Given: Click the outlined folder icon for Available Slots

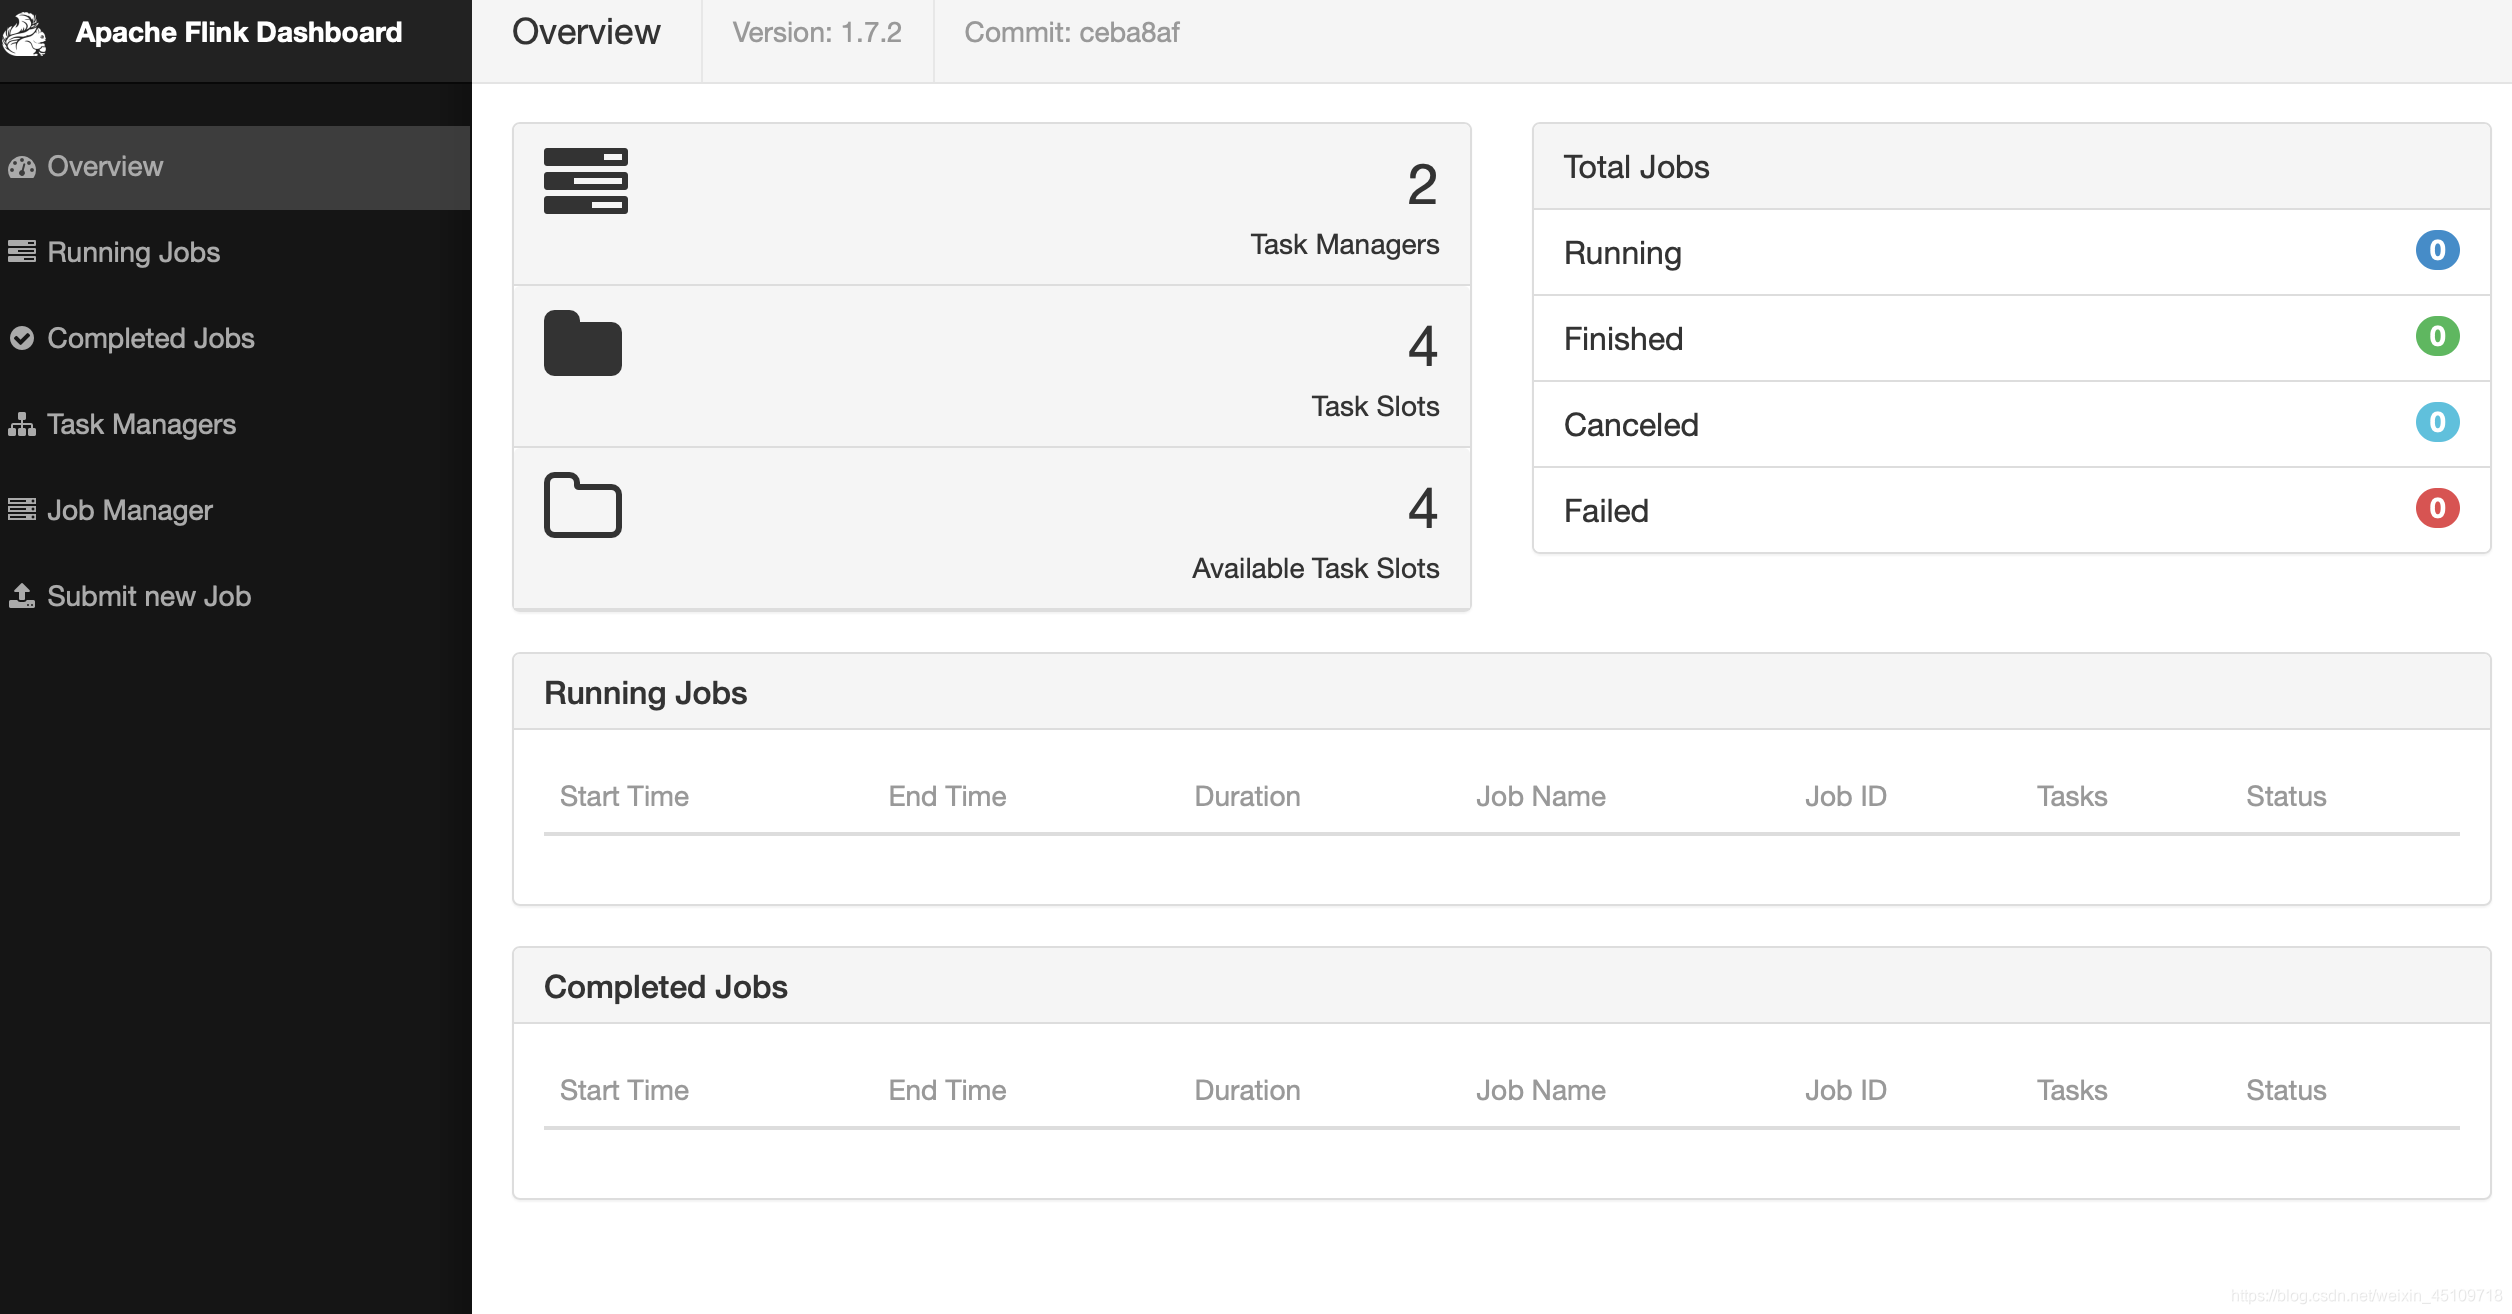Looking at the screenshot, I should [x=583, y=505].
